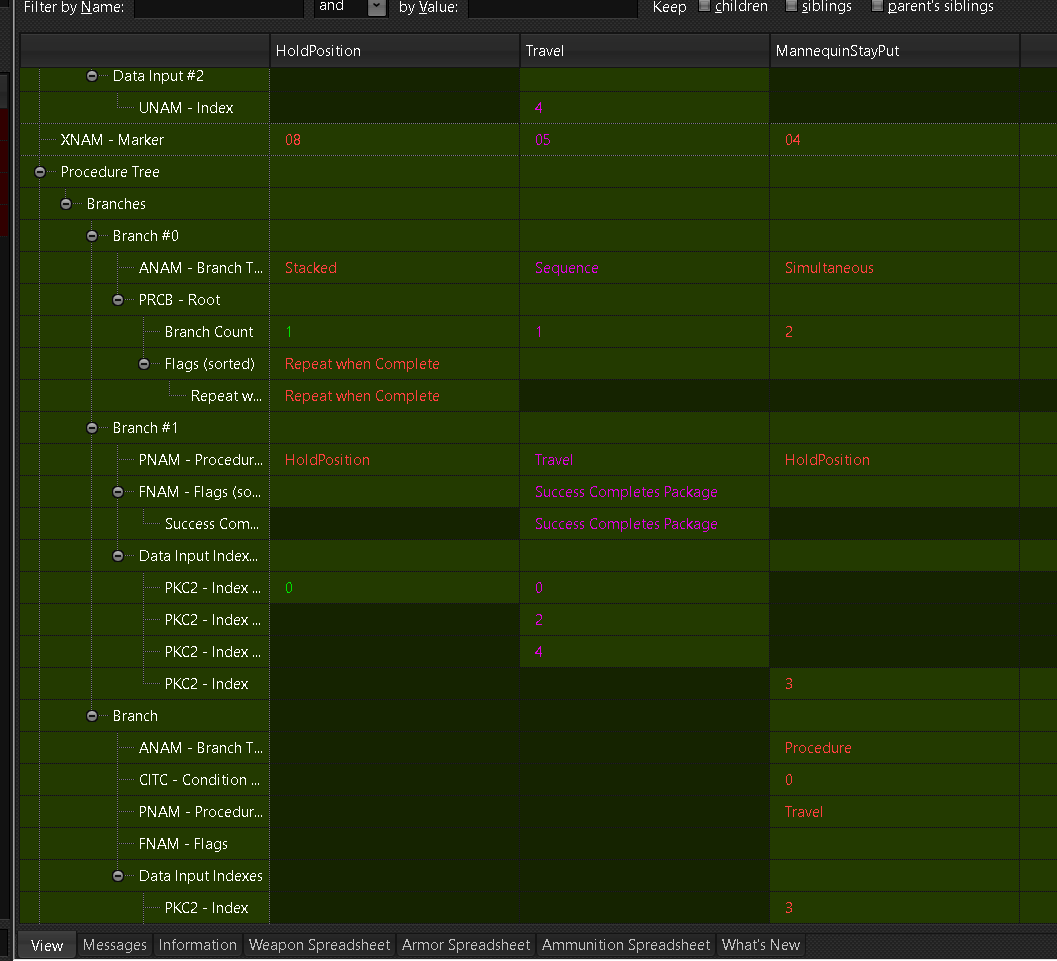
Task: Focus the Filter by Name field
Action: [x=219, y=8]
